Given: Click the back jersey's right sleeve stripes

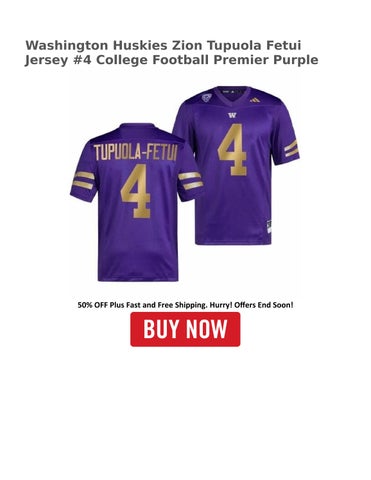Looking at the screenshot, I should pos(190,180).
